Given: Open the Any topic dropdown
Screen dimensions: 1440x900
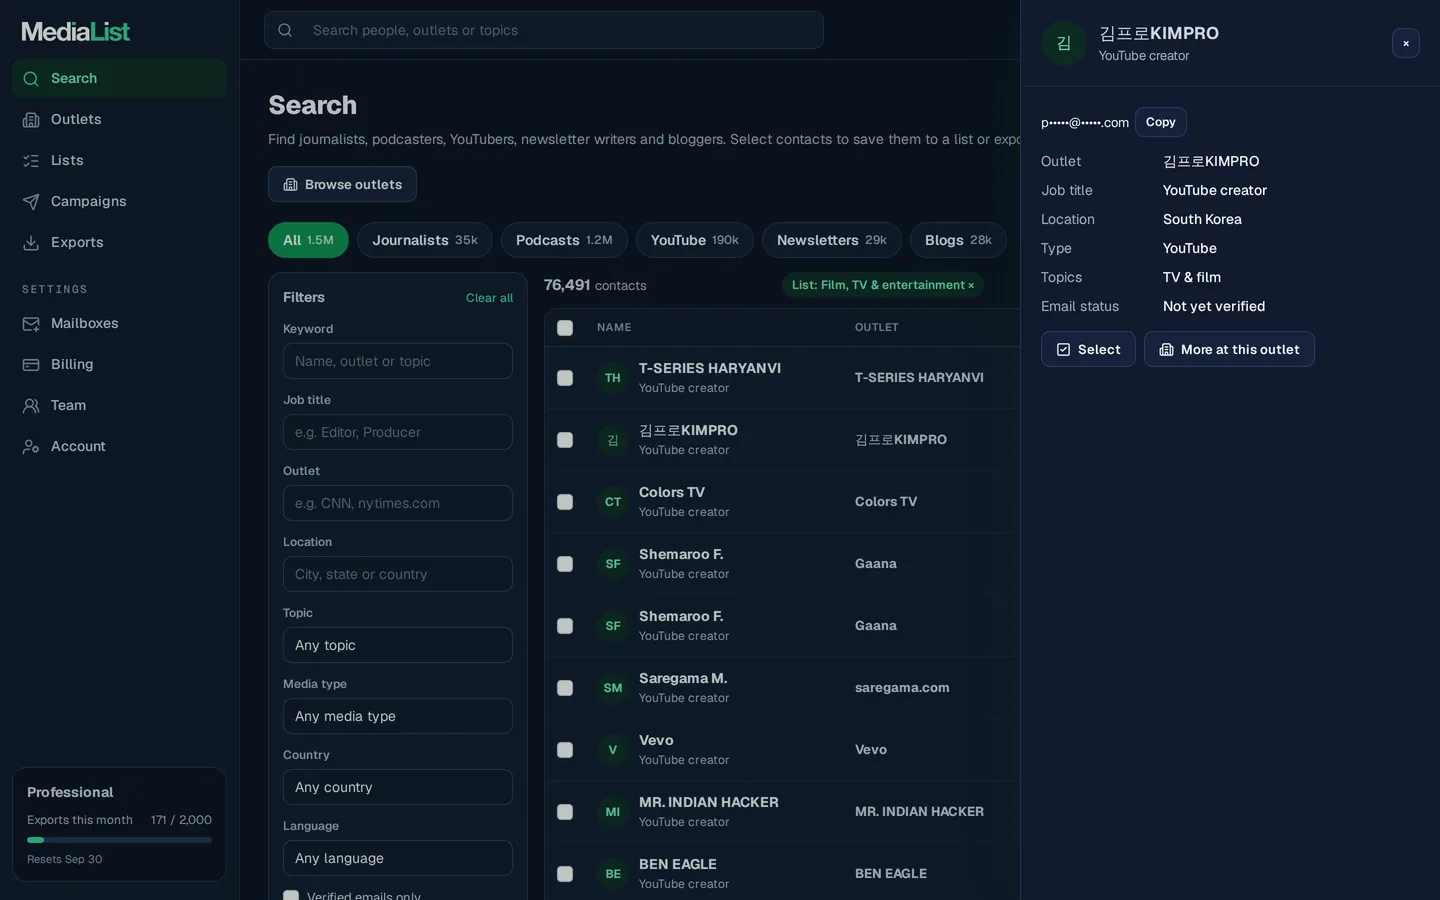Looking at the screenshot, I should (x=398, y=645).
